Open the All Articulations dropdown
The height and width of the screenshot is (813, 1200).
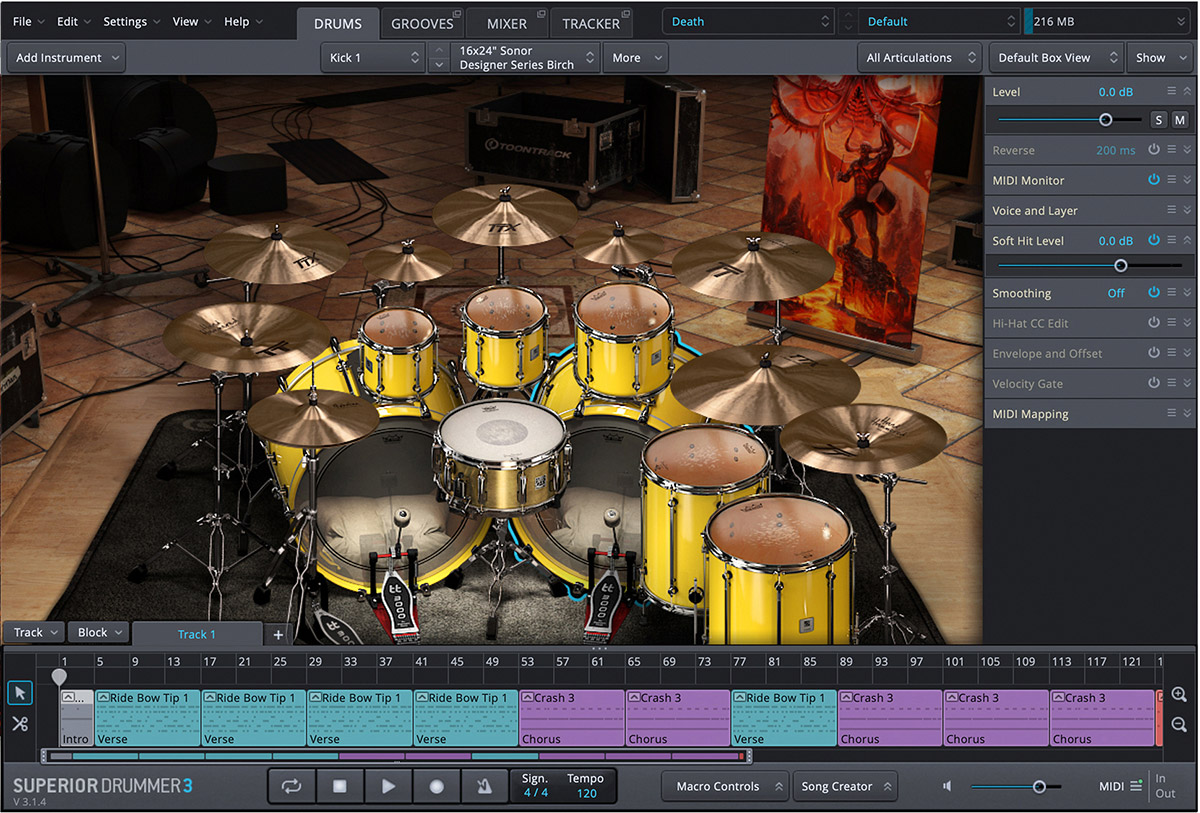(919, 58)
